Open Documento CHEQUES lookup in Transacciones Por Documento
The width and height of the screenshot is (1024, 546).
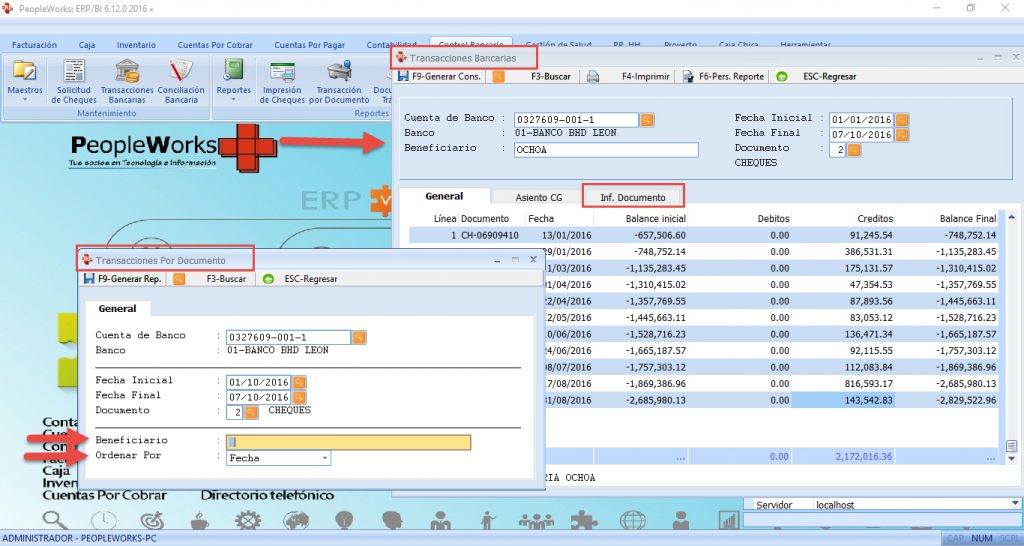click(x=251, y=412)
